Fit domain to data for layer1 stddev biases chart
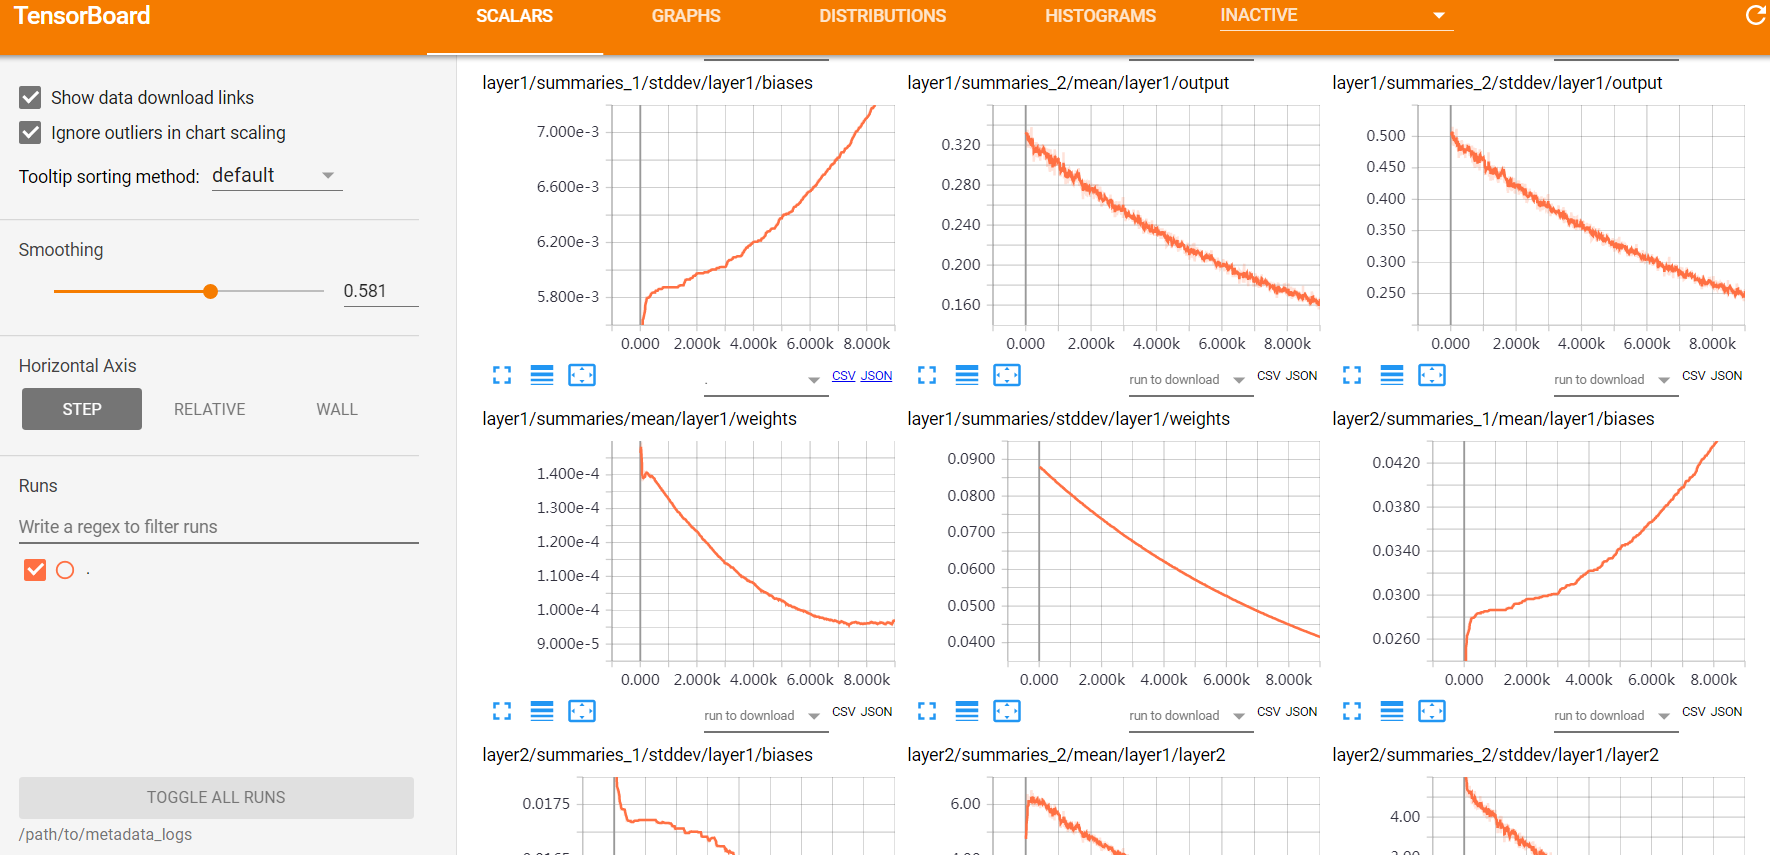The height and width of the screenshot is (855, 1770). tap(582, 375)
